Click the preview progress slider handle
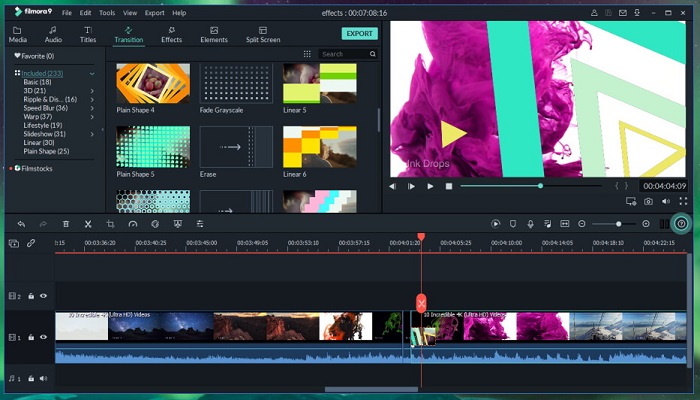Image resolution: width=700 pixels, height=400 pixels. (x=540, y=185)
